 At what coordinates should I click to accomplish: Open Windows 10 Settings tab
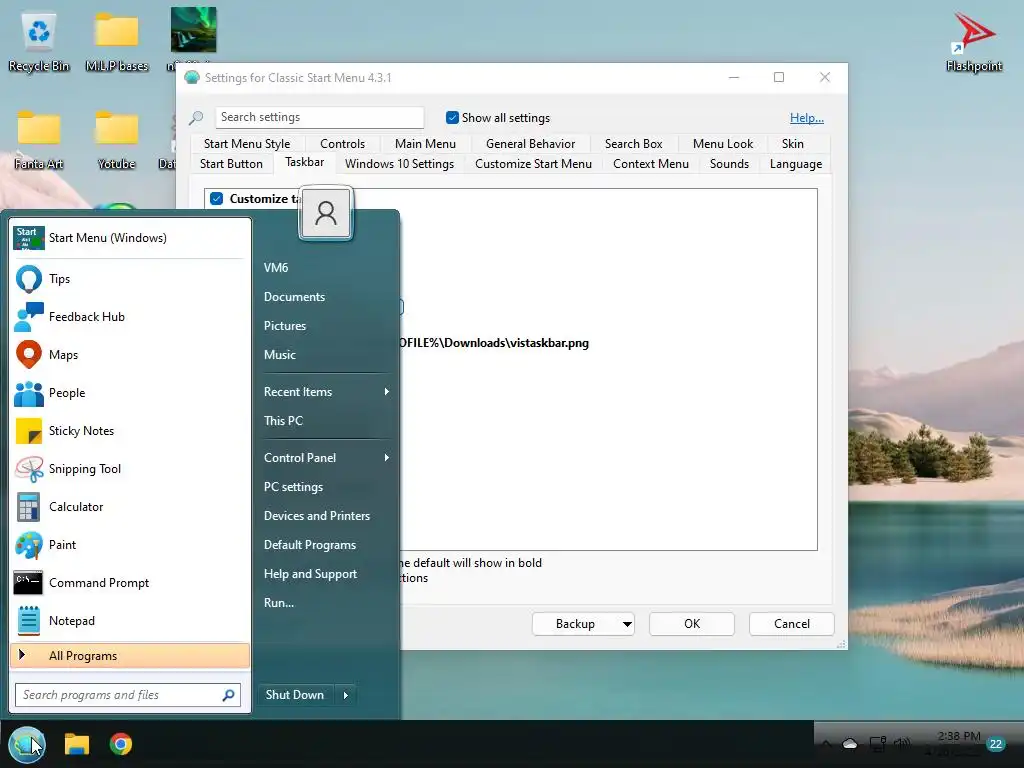[399, 164]
